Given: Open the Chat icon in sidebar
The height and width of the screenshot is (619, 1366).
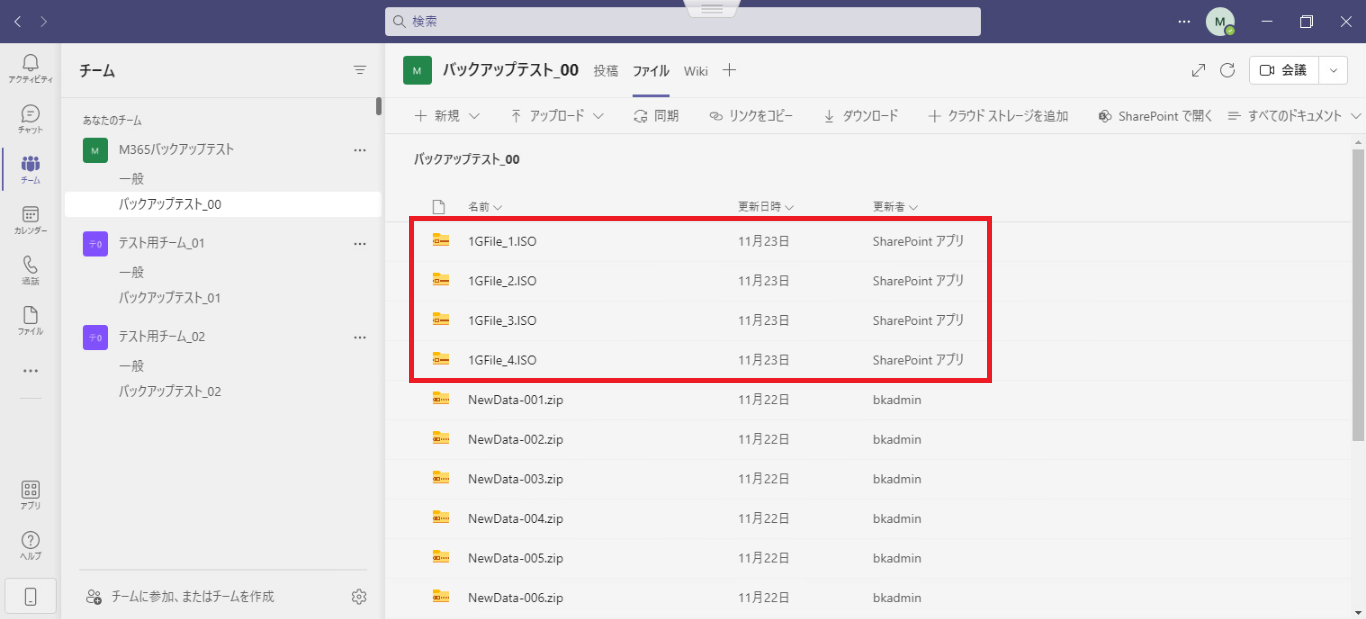Looking at the screenshot, I should [30, 119].
